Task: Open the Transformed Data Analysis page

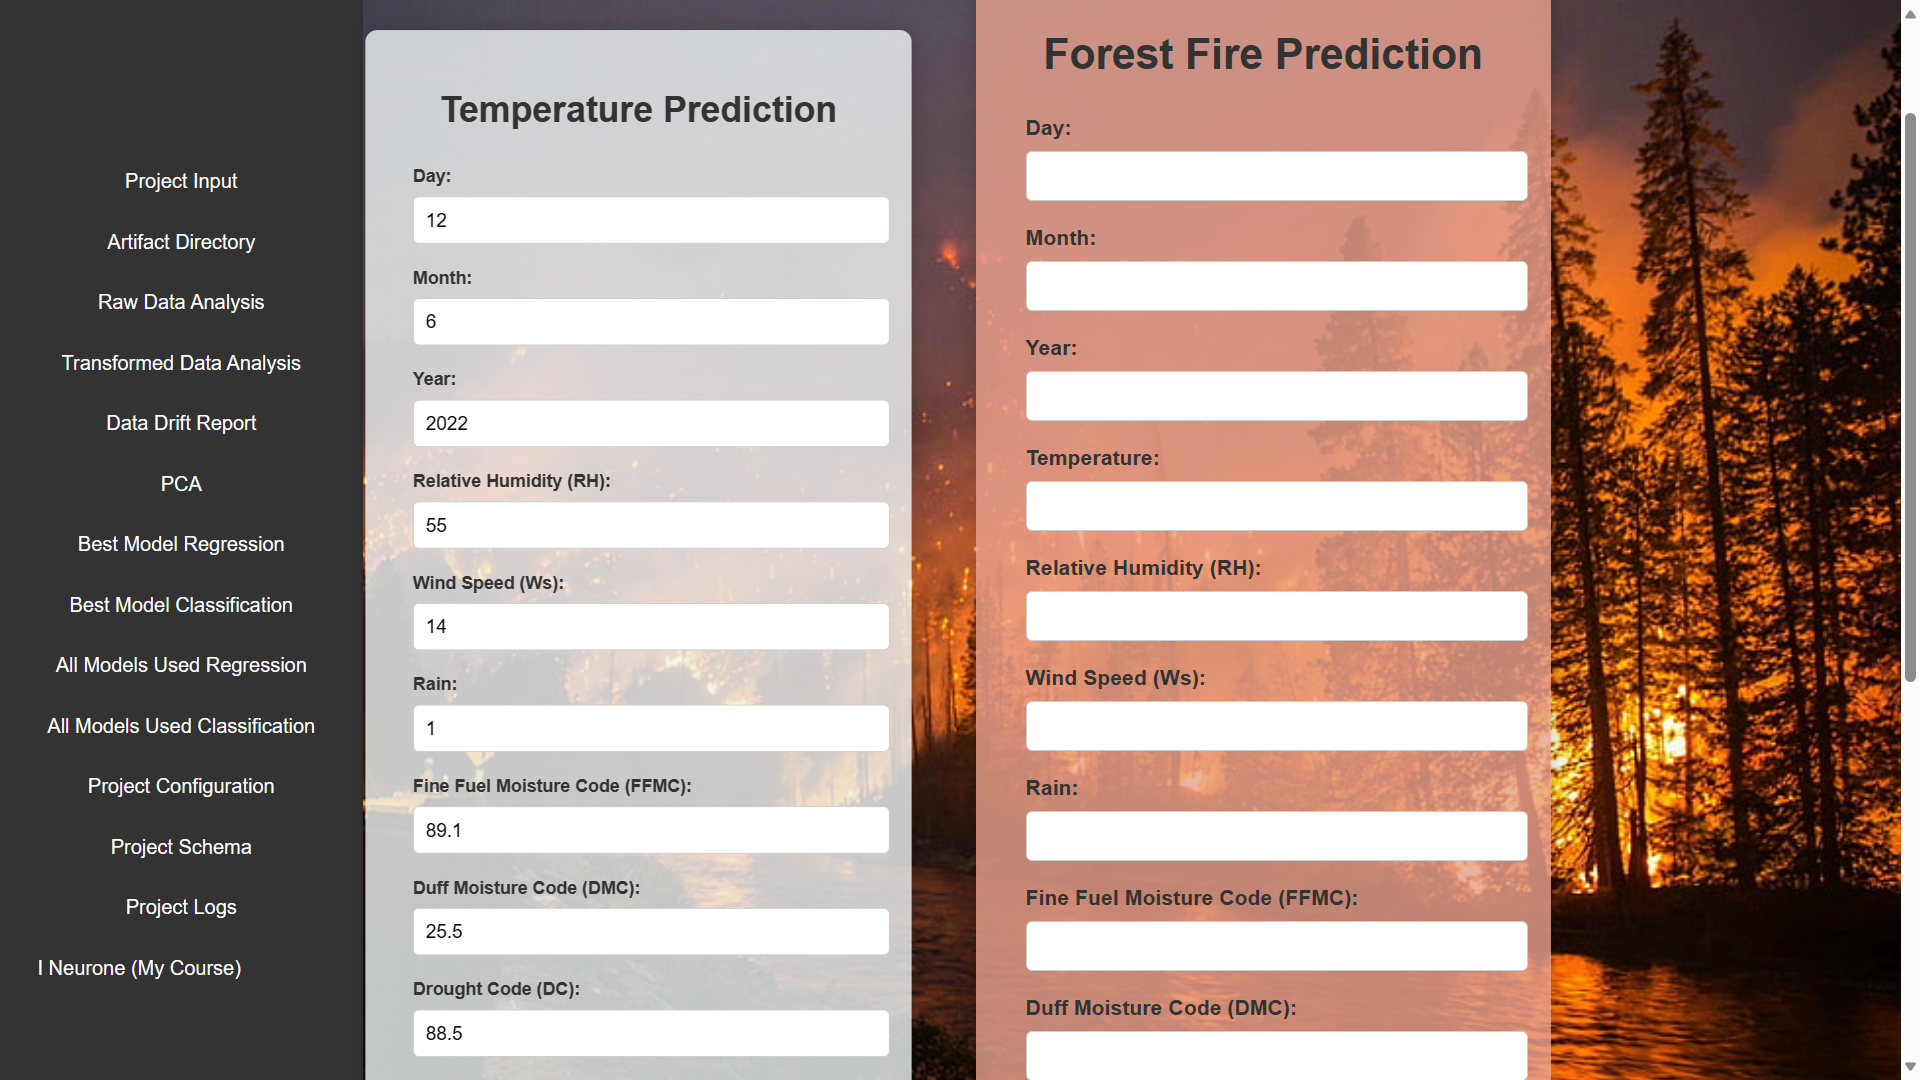Action: coord(180,362)
